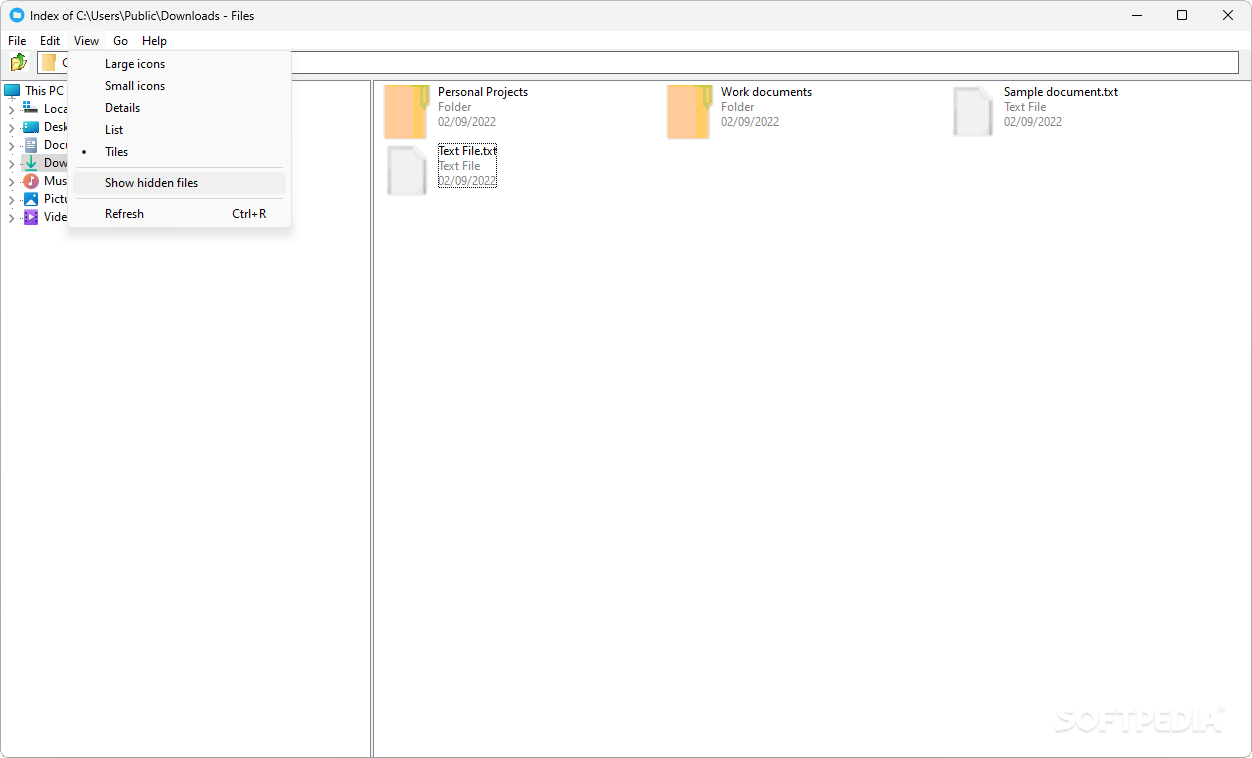Click the Text File.txt name label
Viewport: 1252px width, 758px height.
[467, 151]
